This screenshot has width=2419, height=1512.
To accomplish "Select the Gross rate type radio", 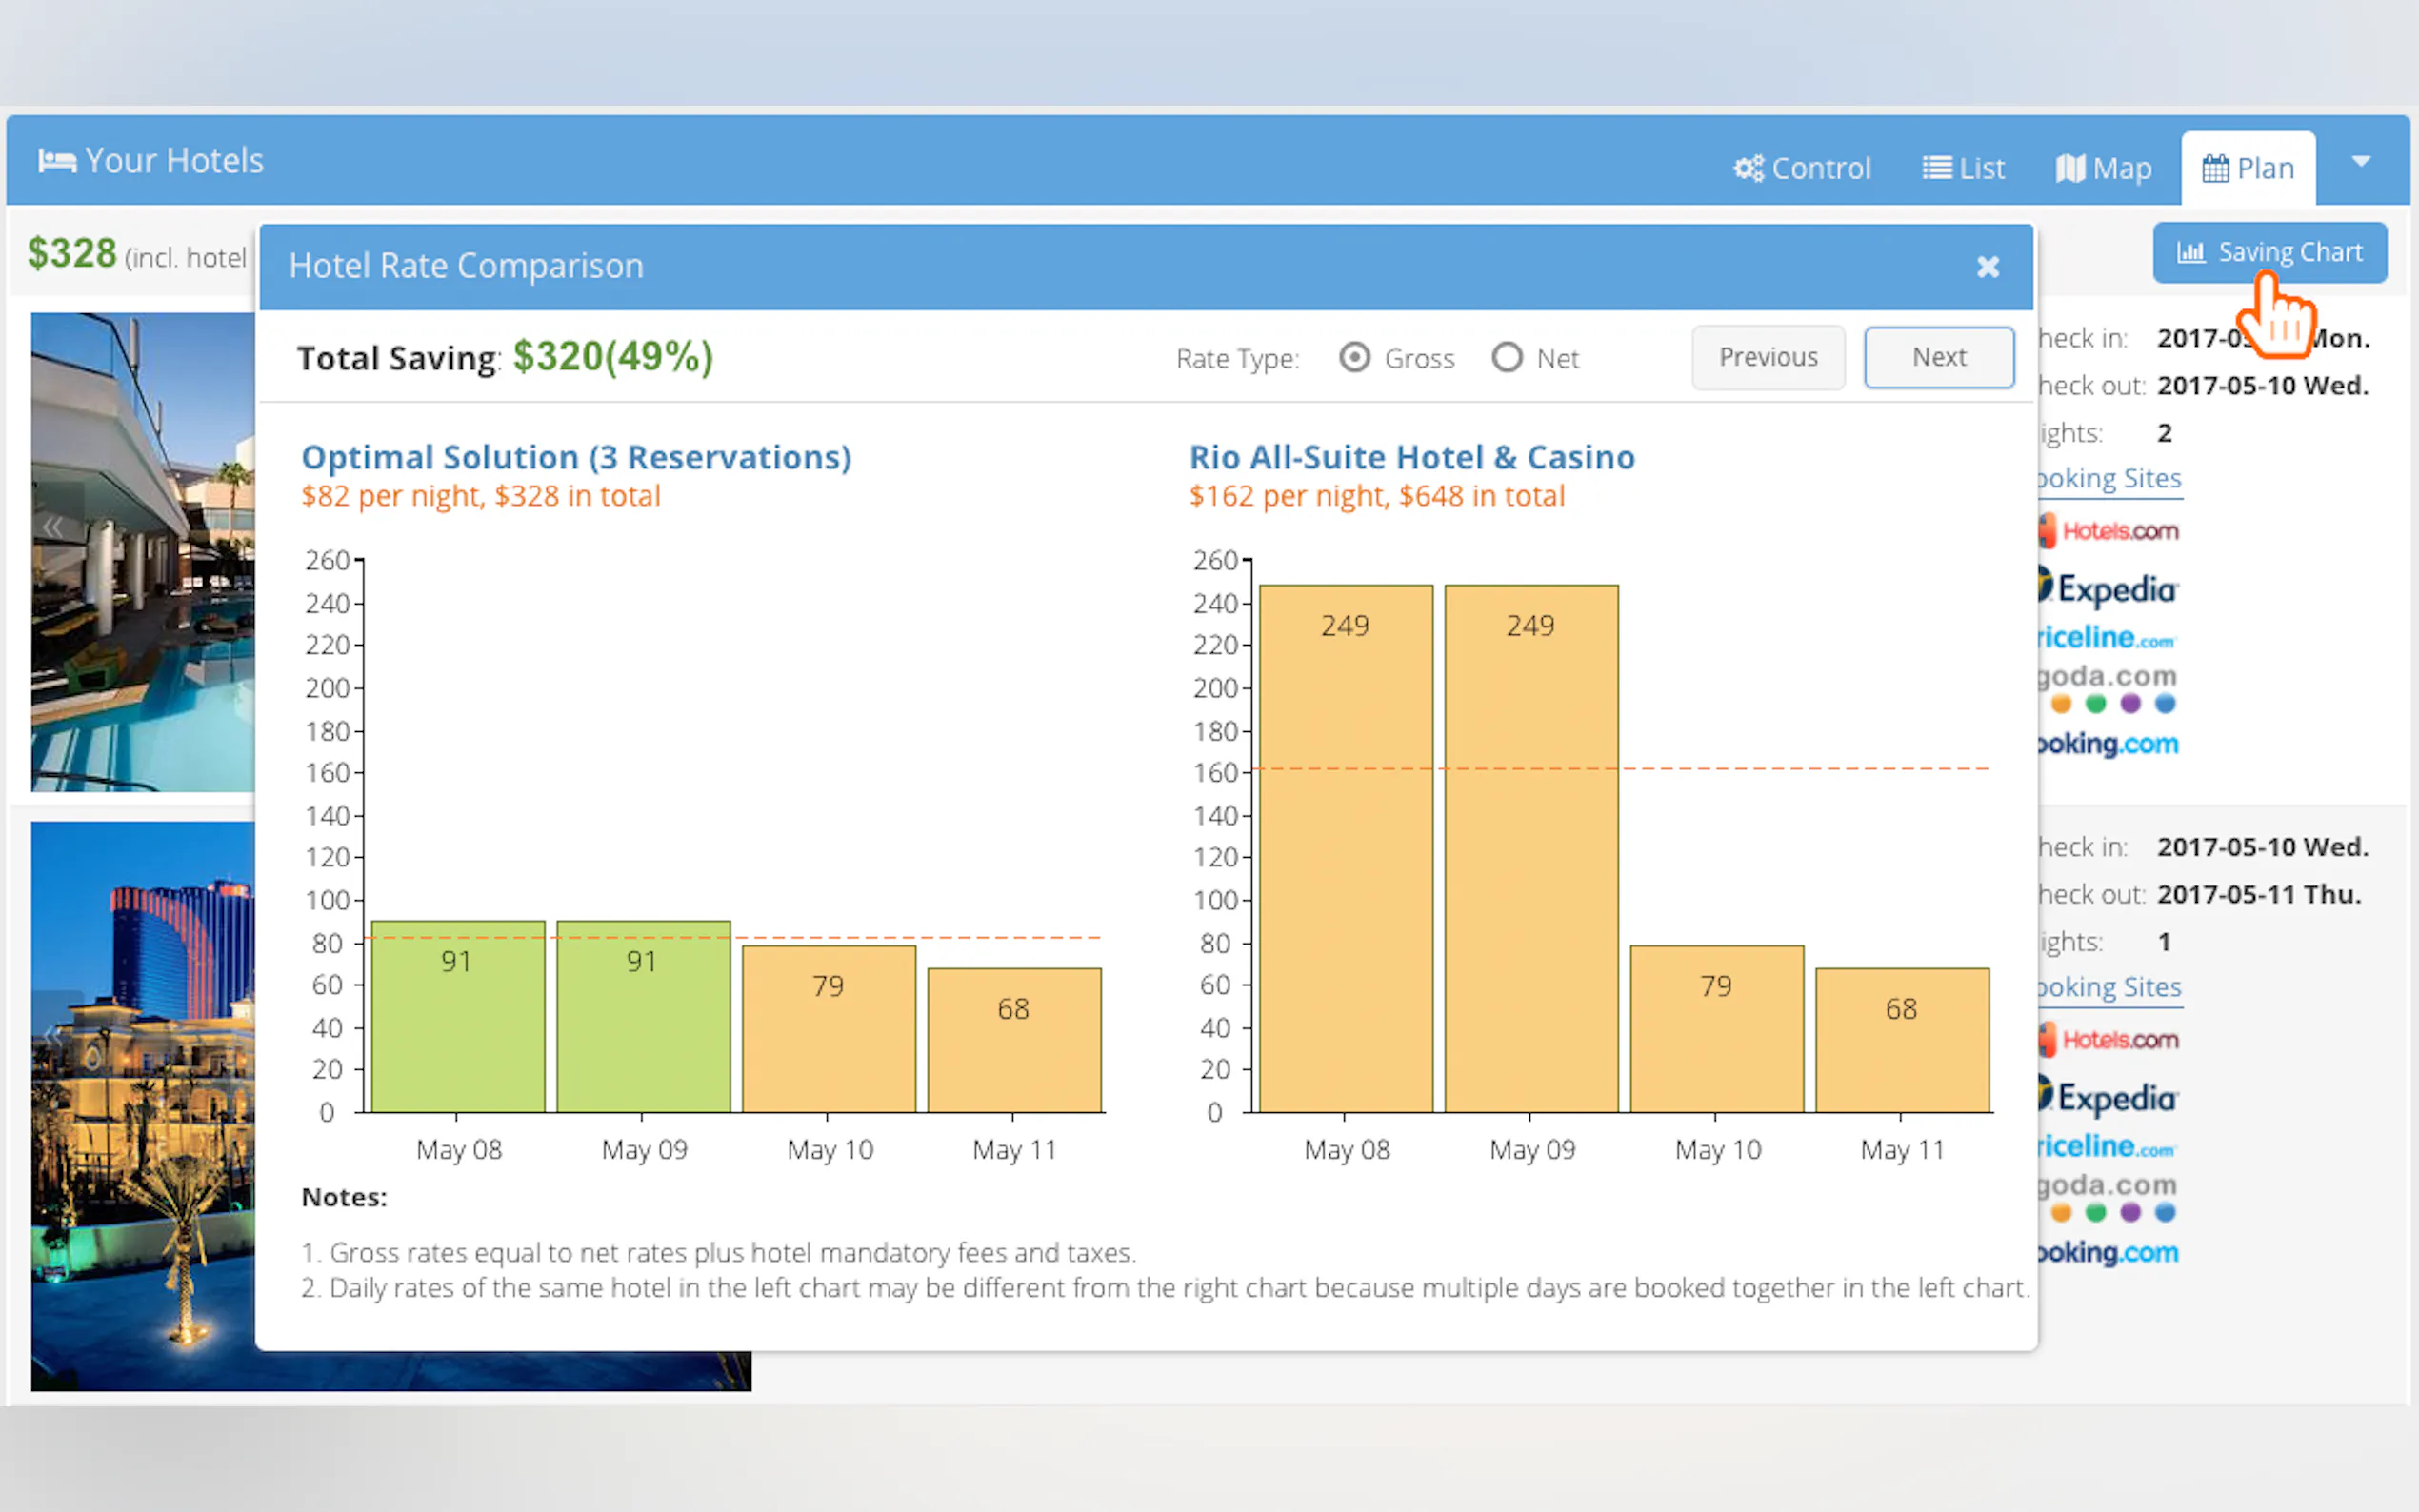I will pyautogui.click(x=1354, y=358).
